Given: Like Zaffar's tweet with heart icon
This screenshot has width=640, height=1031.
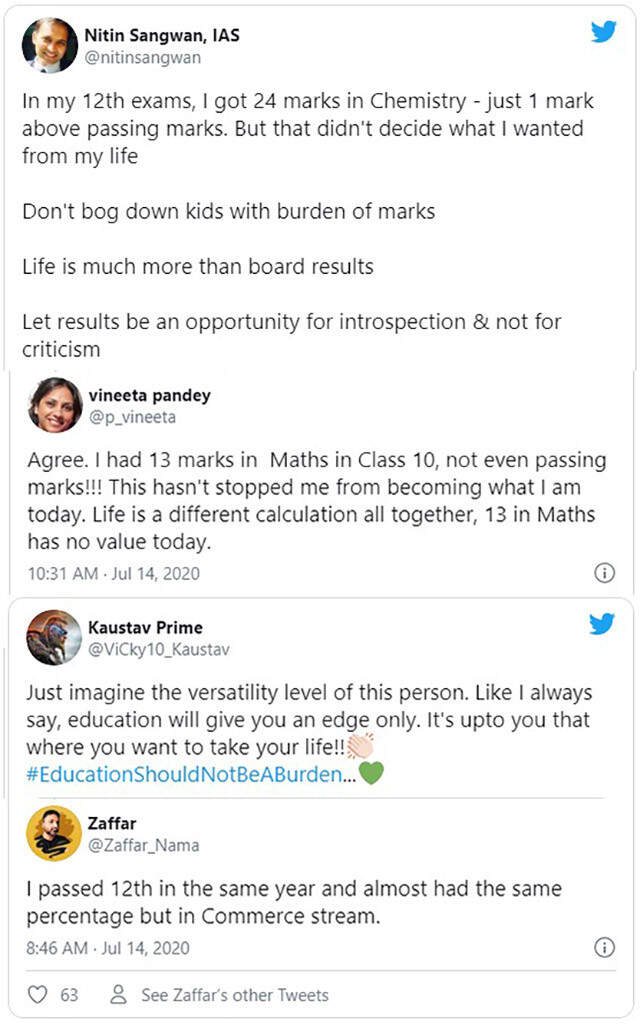Looking at the screenshot, I should (38, 995).
